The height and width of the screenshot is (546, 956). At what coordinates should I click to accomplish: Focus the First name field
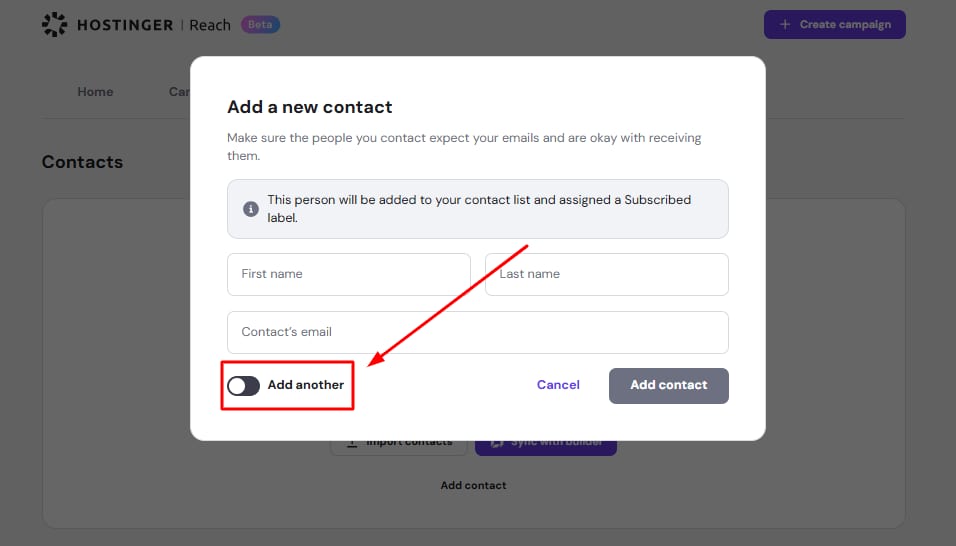(x=349, y=274)
